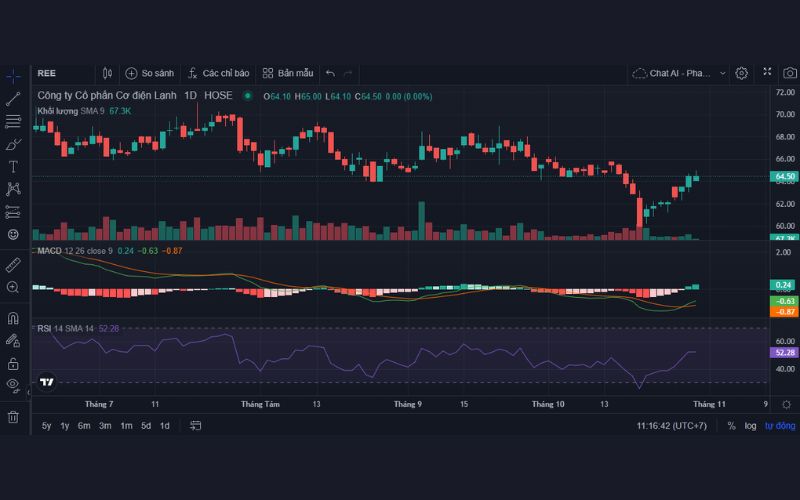
Task: Open chart settings gear icon
Action: 742,73
